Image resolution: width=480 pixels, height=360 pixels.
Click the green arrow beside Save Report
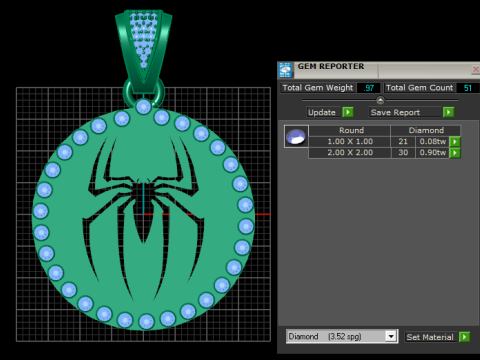click(x=448, y=112)
